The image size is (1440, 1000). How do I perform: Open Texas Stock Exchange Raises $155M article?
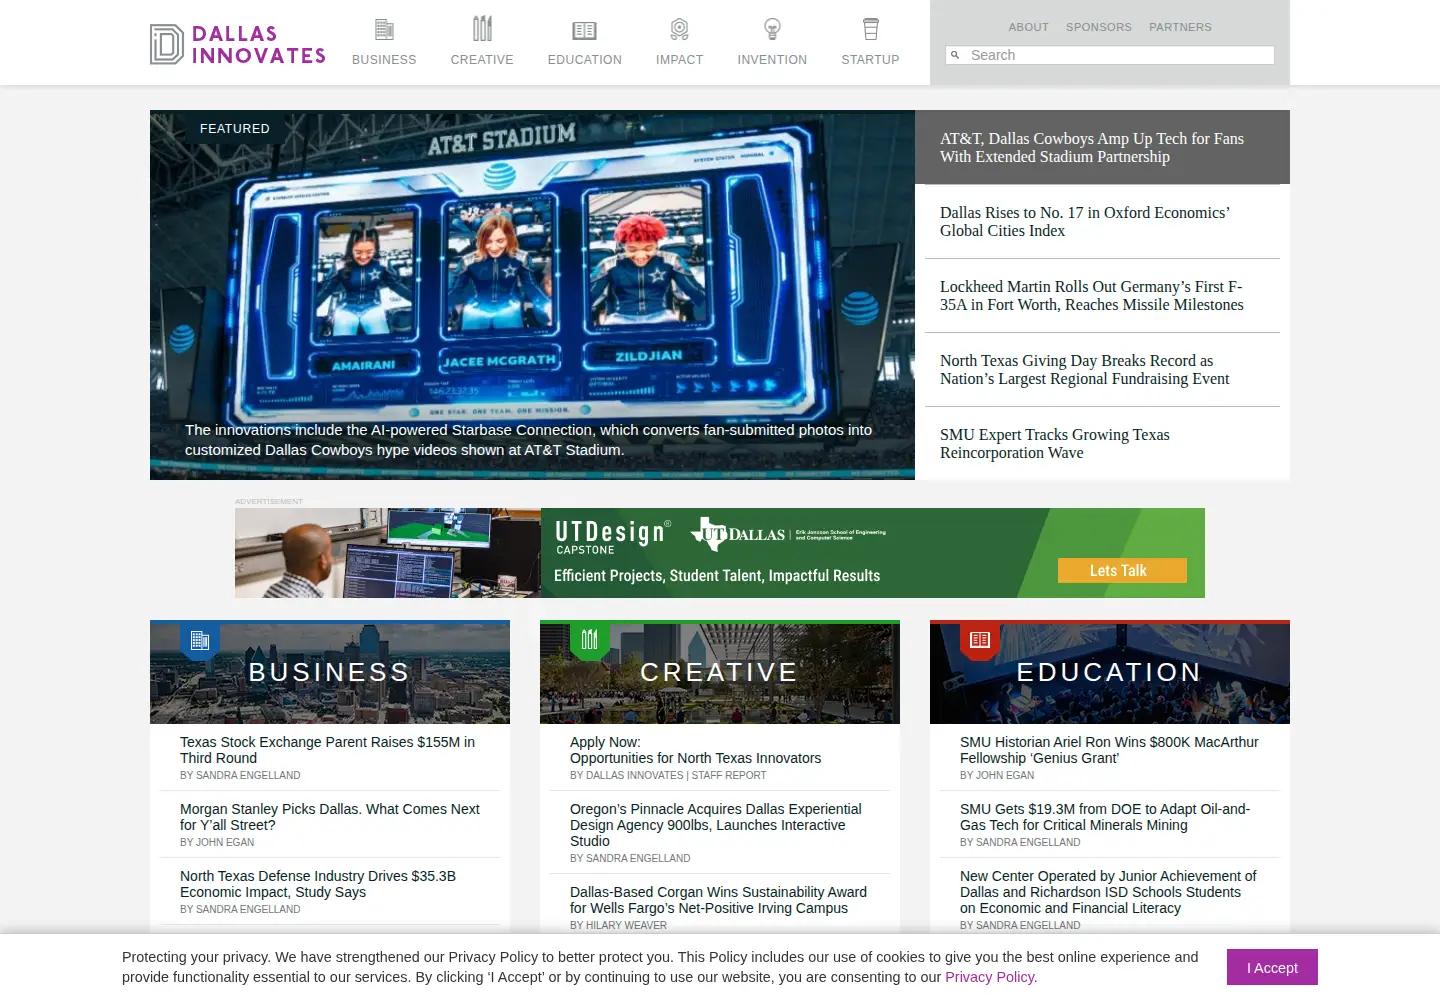328,750
